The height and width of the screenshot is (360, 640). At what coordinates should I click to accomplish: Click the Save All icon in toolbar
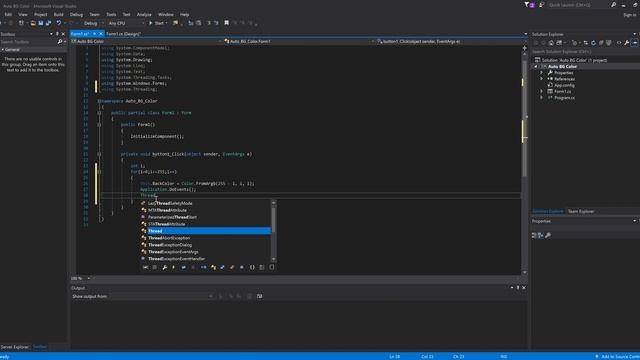click(48, 23)
